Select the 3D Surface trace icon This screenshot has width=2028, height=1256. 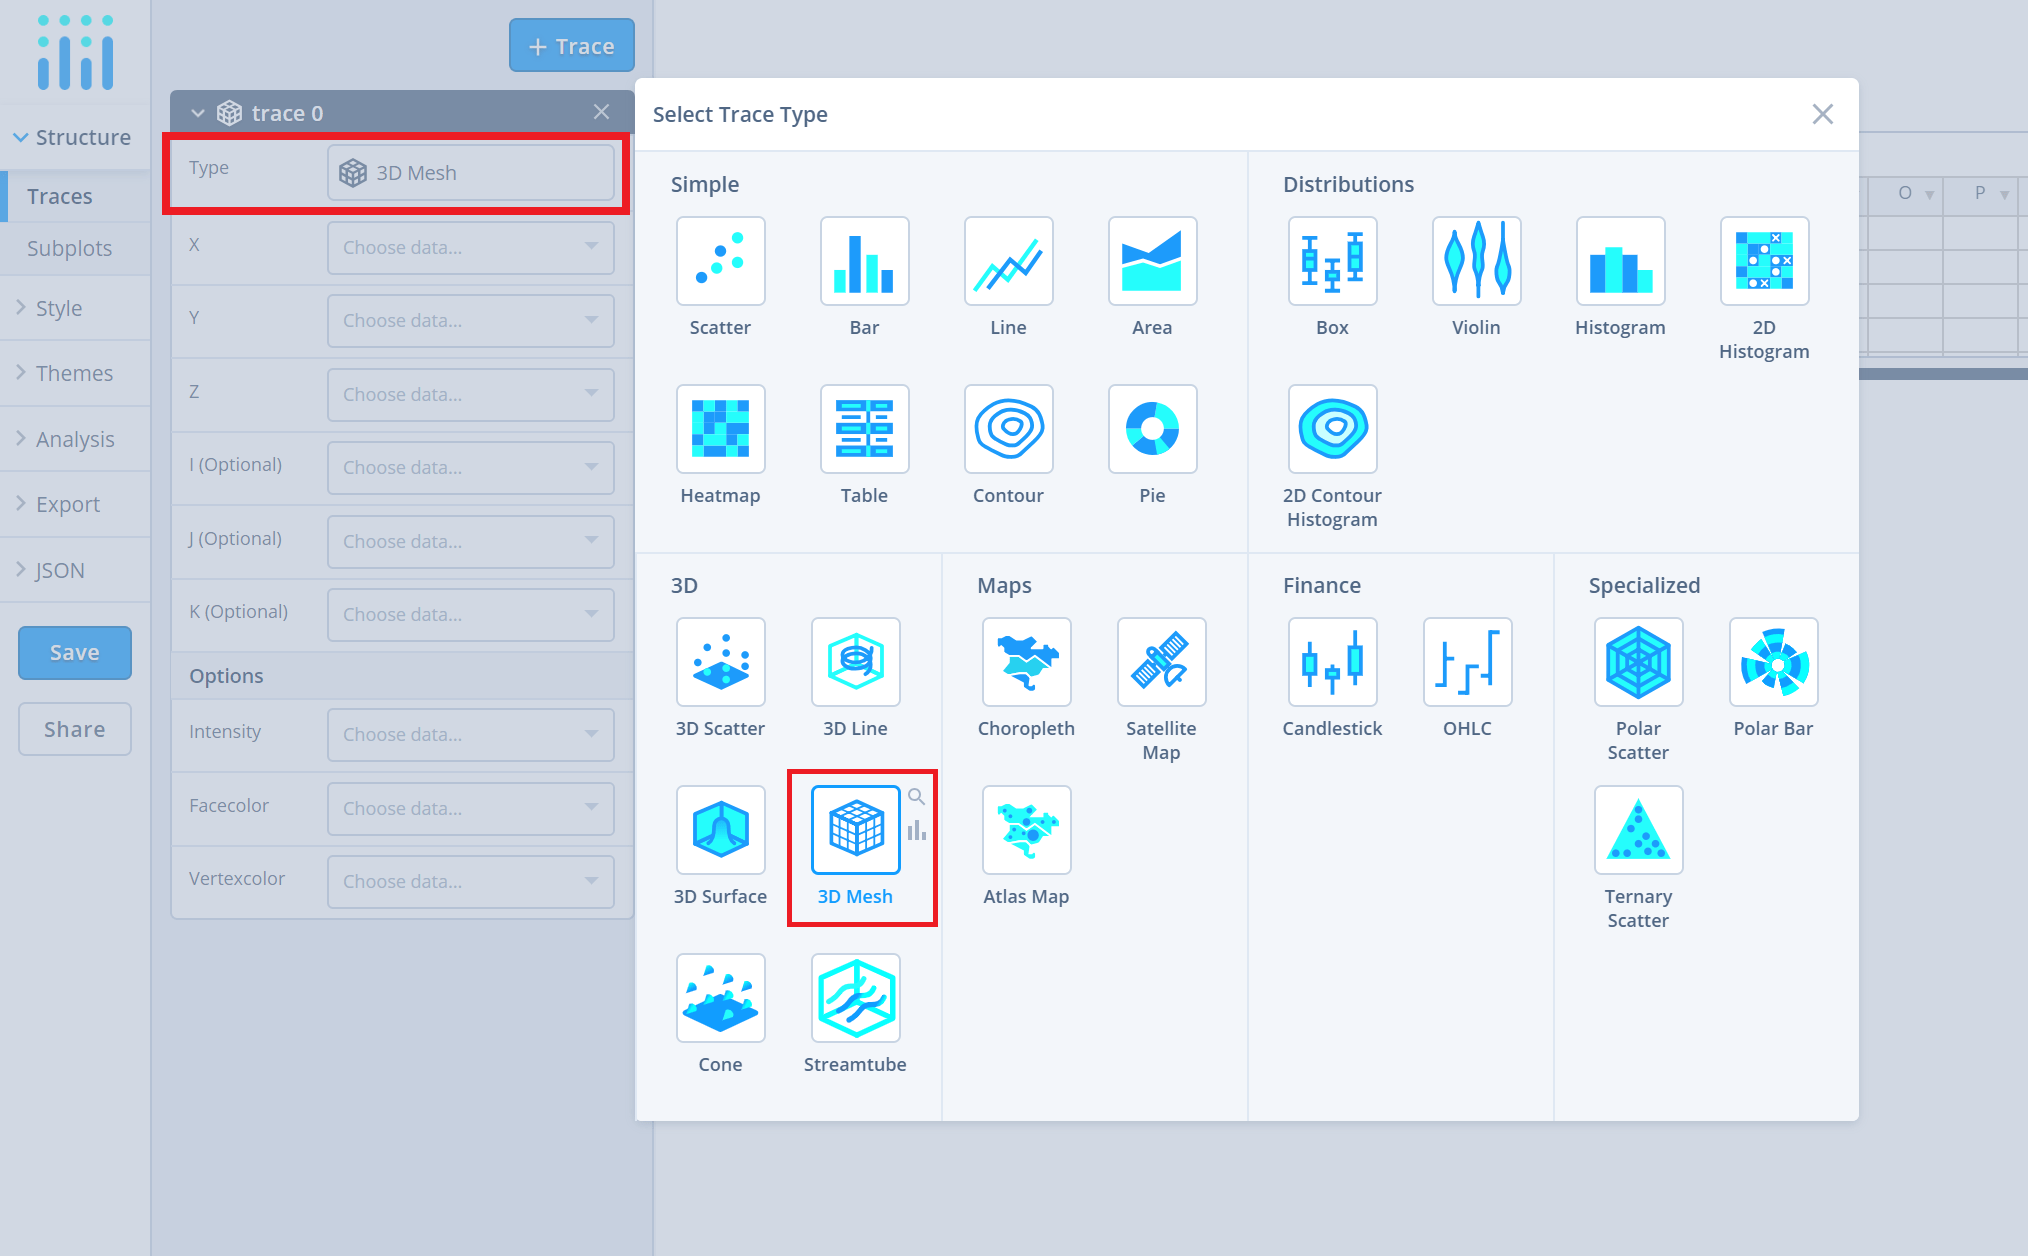point(720,830)
